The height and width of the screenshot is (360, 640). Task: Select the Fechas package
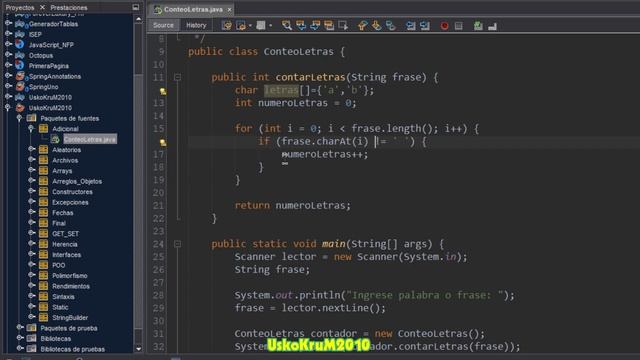tap(62, 213)
